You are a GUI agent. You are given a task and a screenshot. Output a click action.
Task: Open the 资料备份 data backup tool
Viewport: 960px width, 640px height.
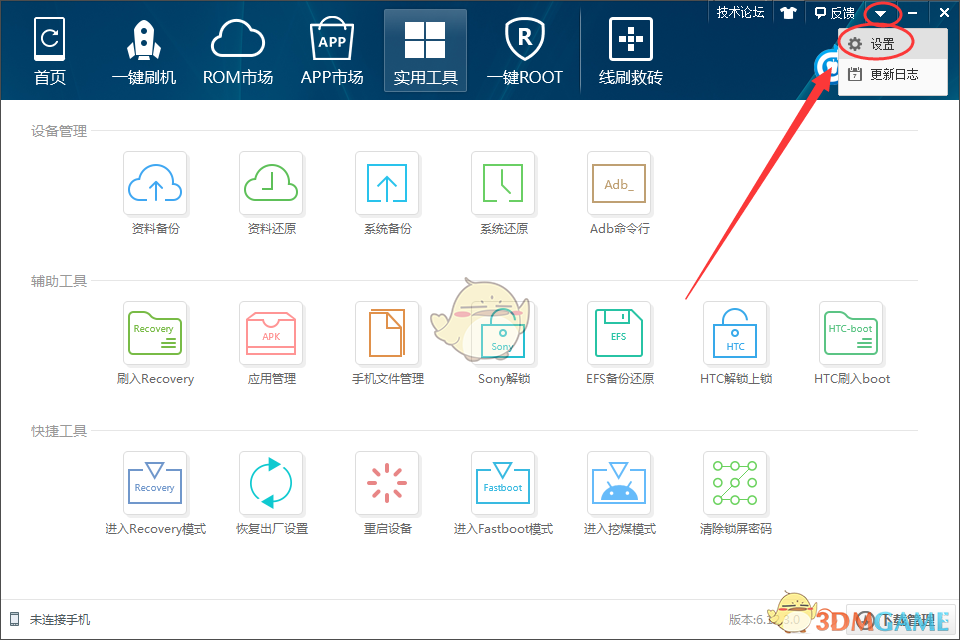(x=155, y=184)
